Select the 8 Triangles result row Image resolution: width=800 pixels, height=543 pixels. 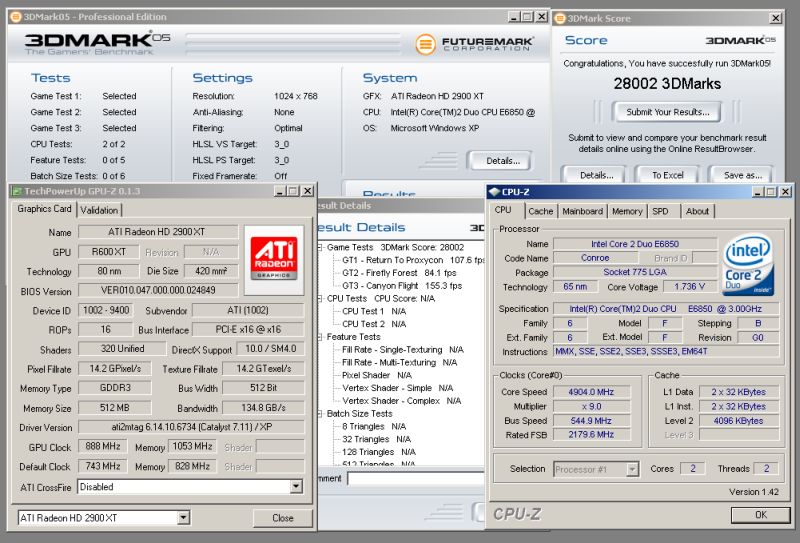374,427
